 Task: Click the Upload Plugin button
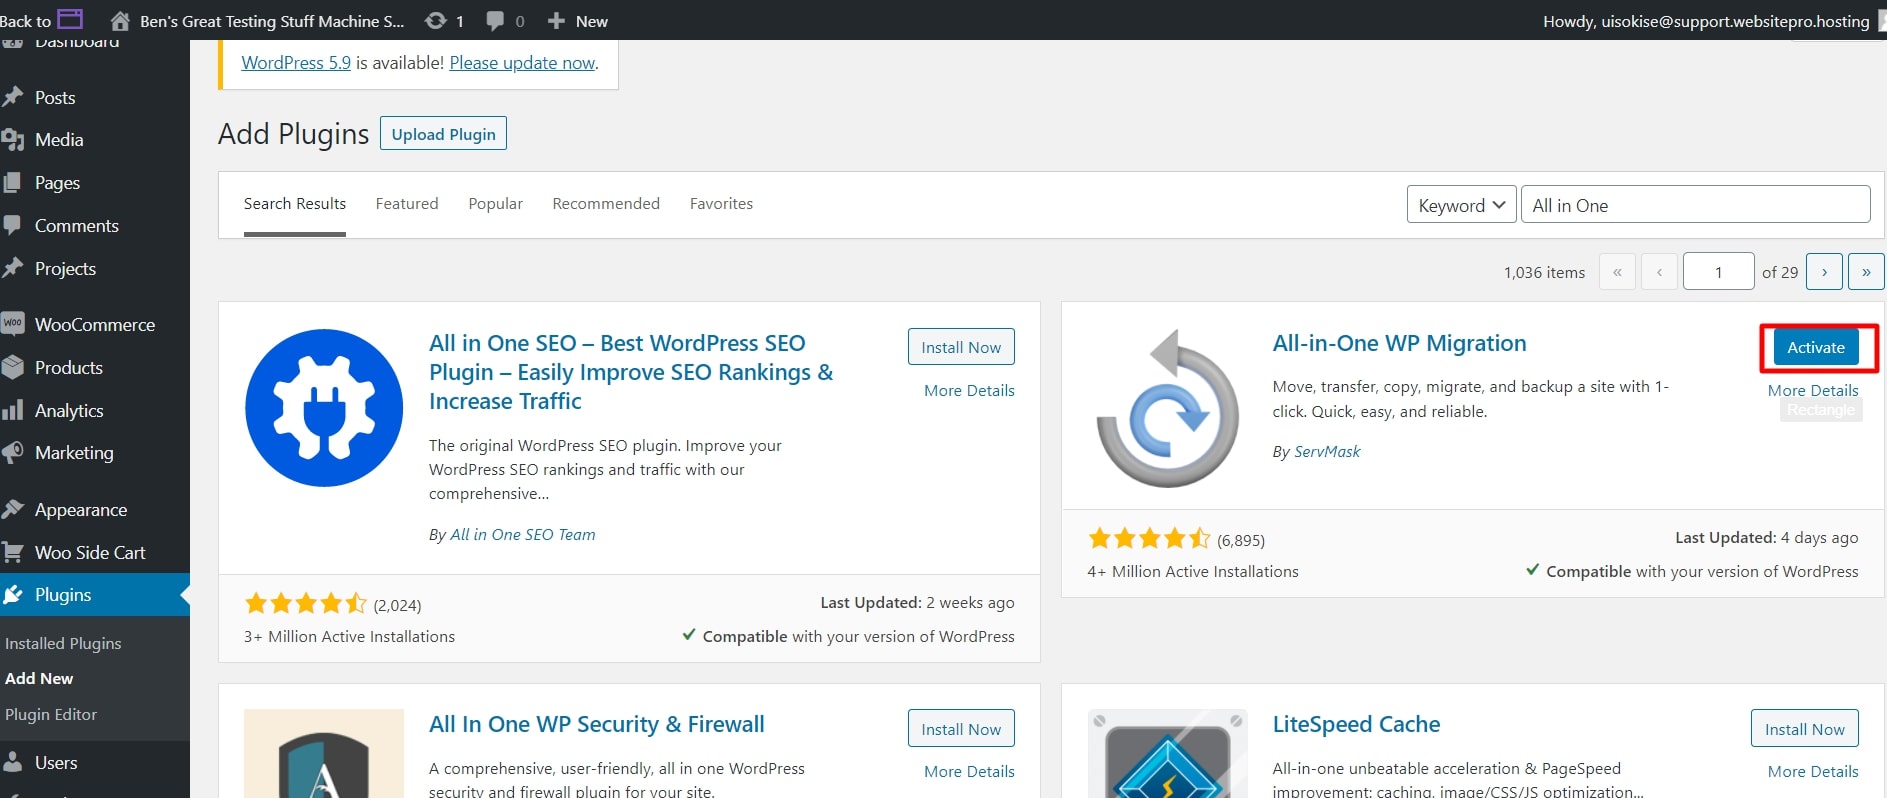click(443, 134)
